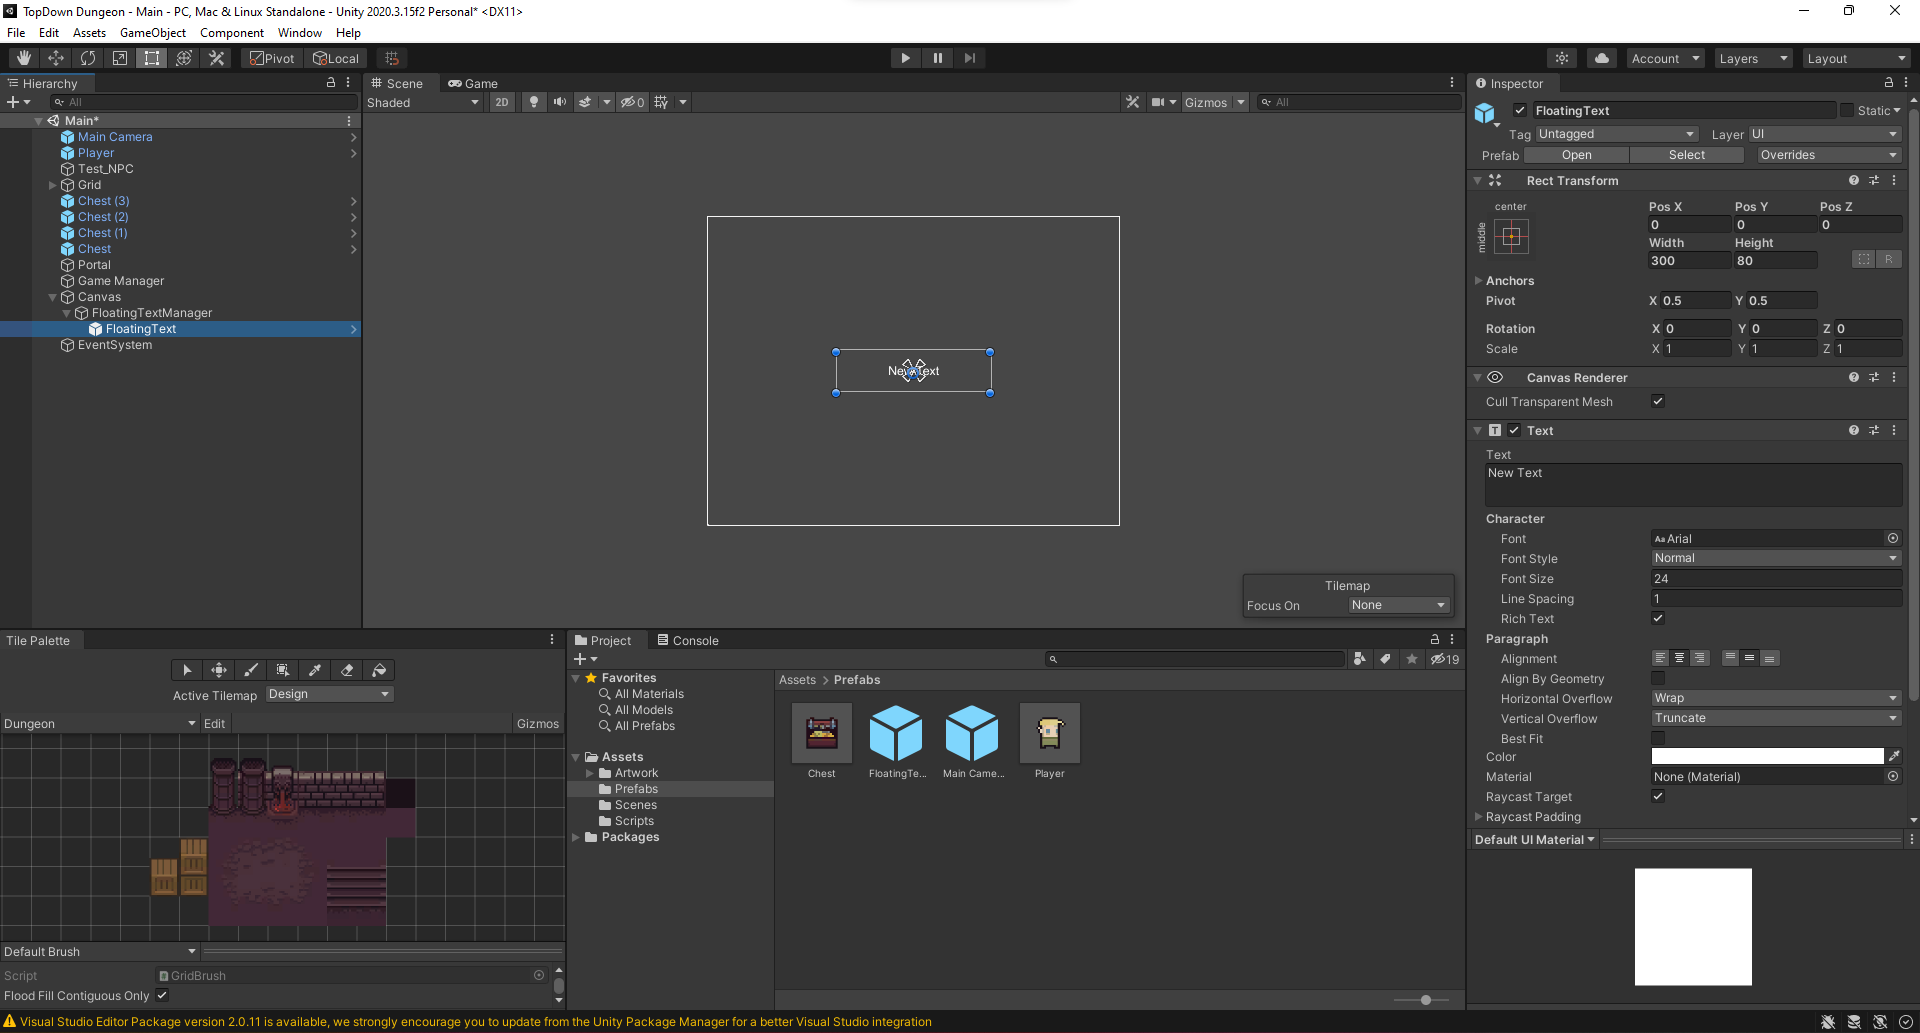Toggle scene lighting bulb icon
Screen dimensions: 1920x1033
(x=534, y=102)
